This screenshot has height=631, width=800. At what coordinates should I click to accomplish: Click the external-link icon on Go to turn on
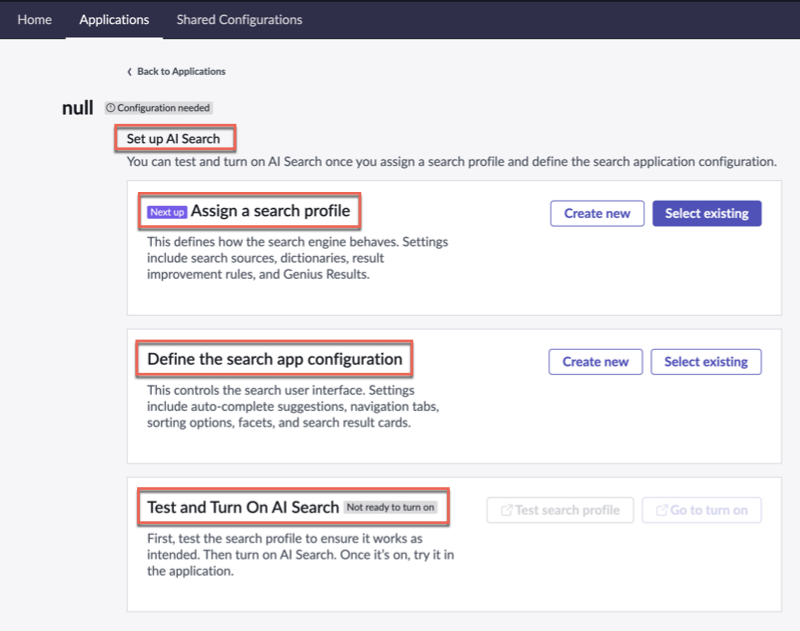pyautogui.click(x=662, y=510)
